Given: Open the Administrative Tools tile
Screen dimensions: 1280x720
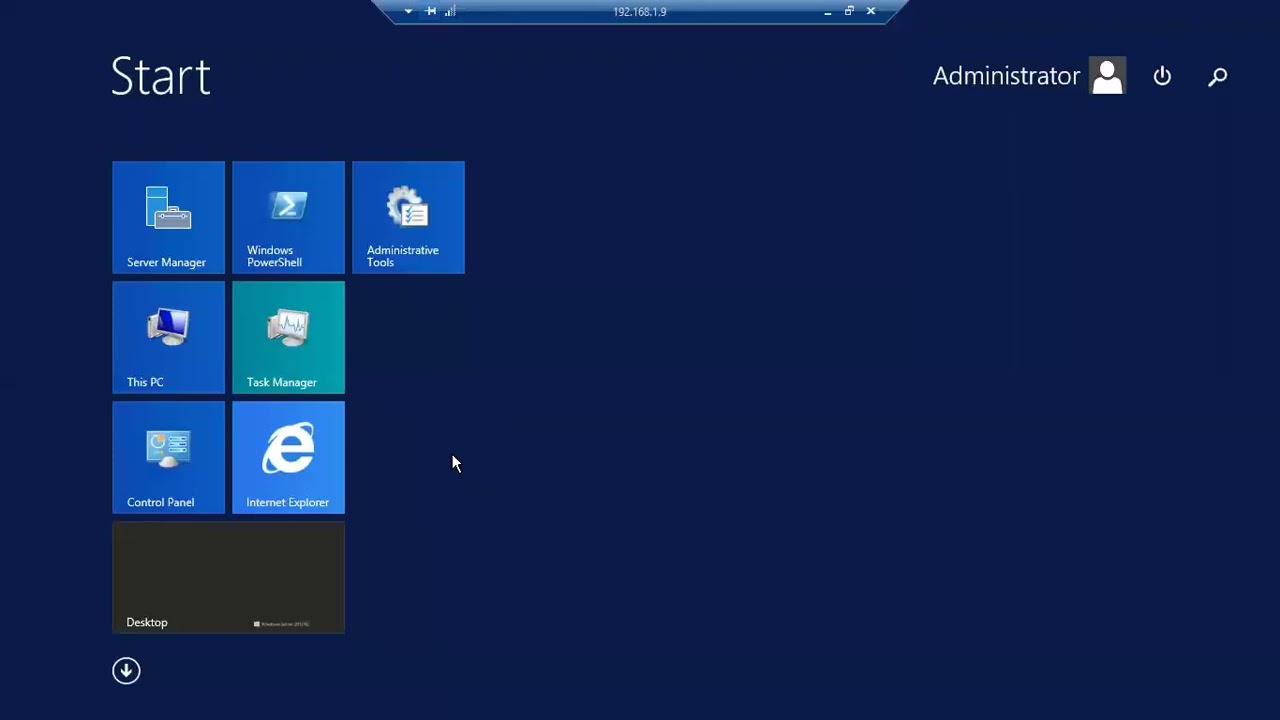Looking at the screenshot, I should [408, 217].
